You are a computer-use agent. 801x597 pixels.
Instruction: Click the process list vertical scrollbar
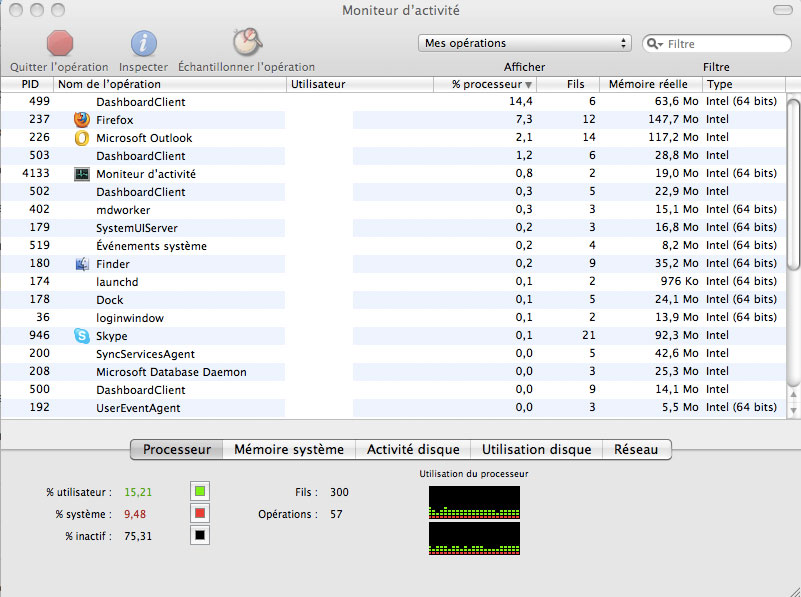793,184
